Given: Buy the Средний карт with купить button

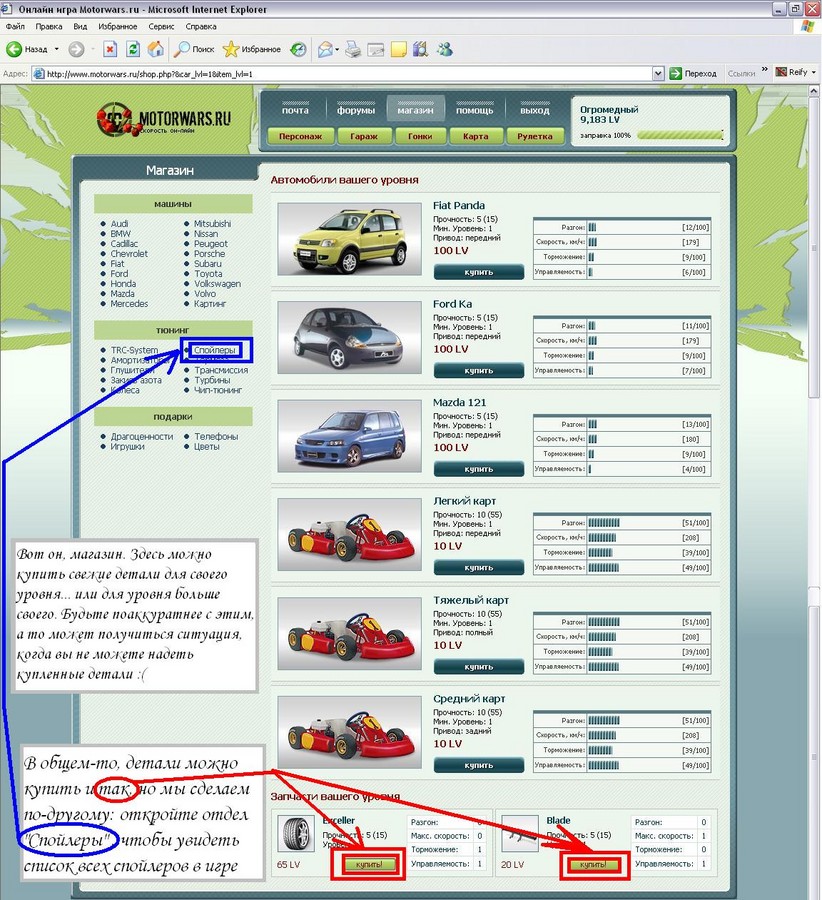Looking at the screenshot, I should [x=479, y=765].
